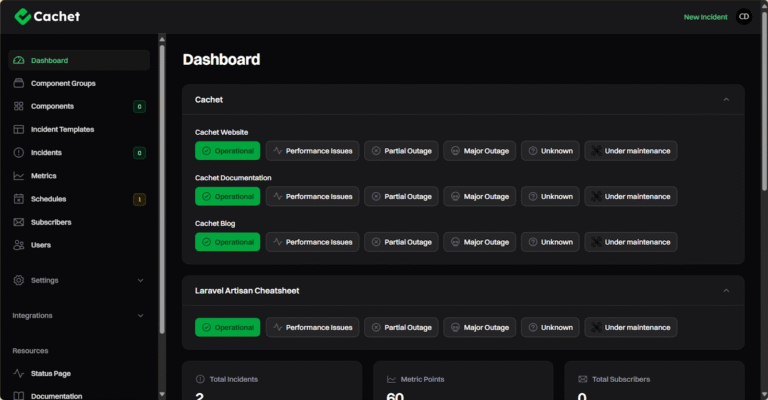The image size is (768, 400).
Task: Click the Metrics chart icon in sidebar
Action: click(x=19, y=176)
